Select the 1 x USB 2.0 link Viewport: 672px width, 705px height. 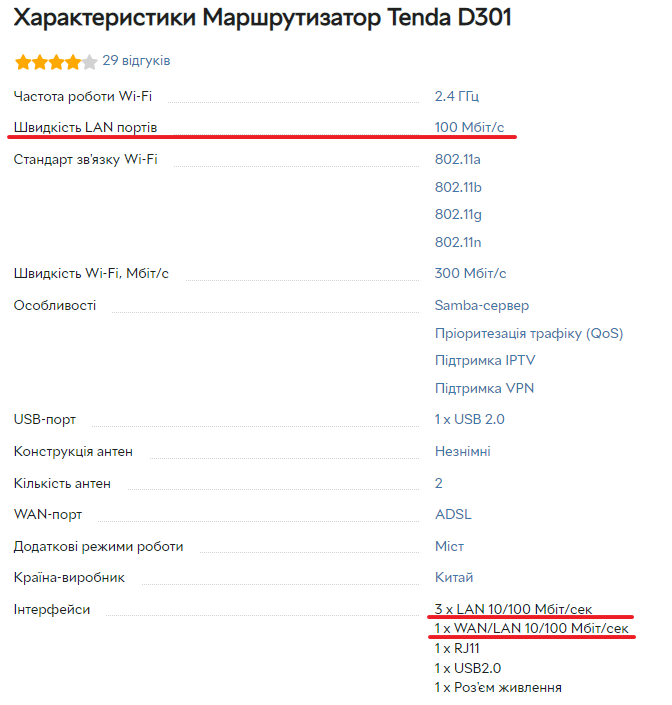[x=470, y=419]
